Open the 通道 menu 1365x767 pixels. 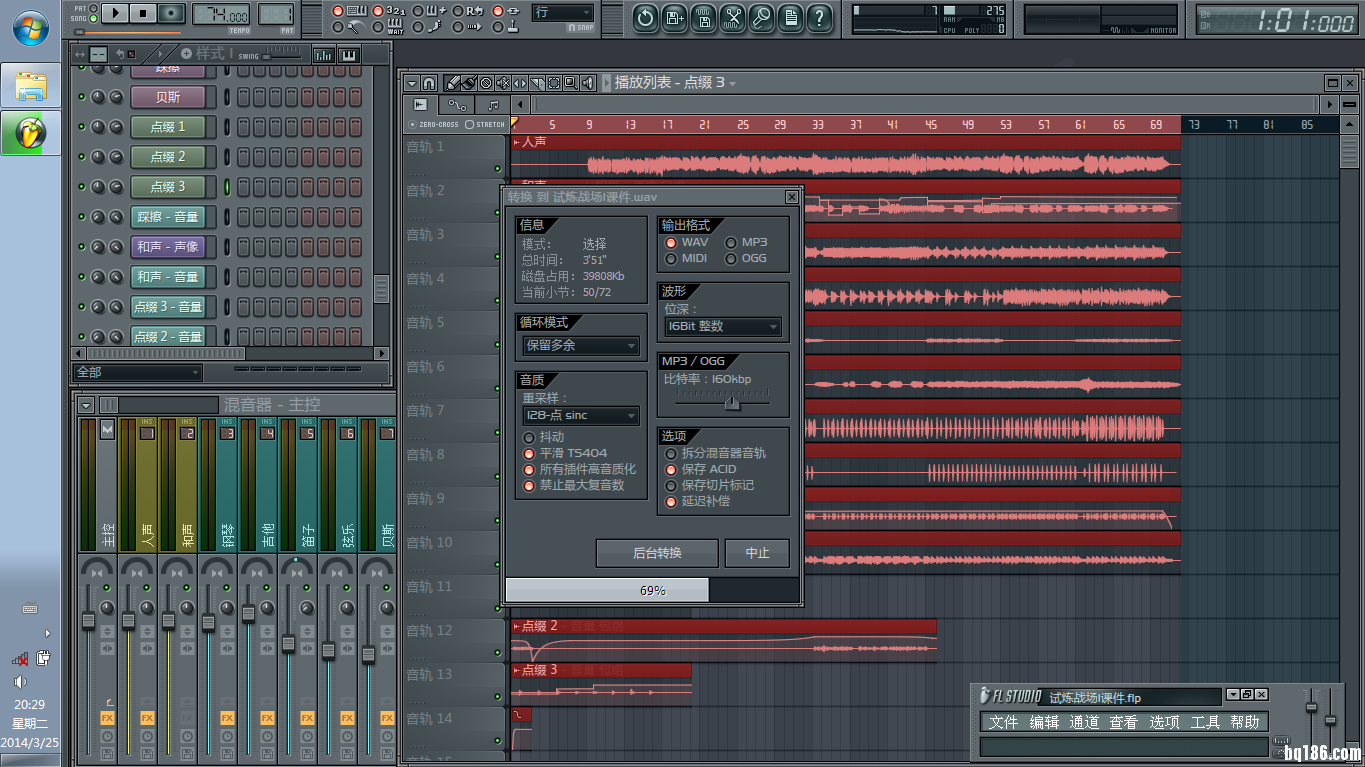click(1084, 722)
